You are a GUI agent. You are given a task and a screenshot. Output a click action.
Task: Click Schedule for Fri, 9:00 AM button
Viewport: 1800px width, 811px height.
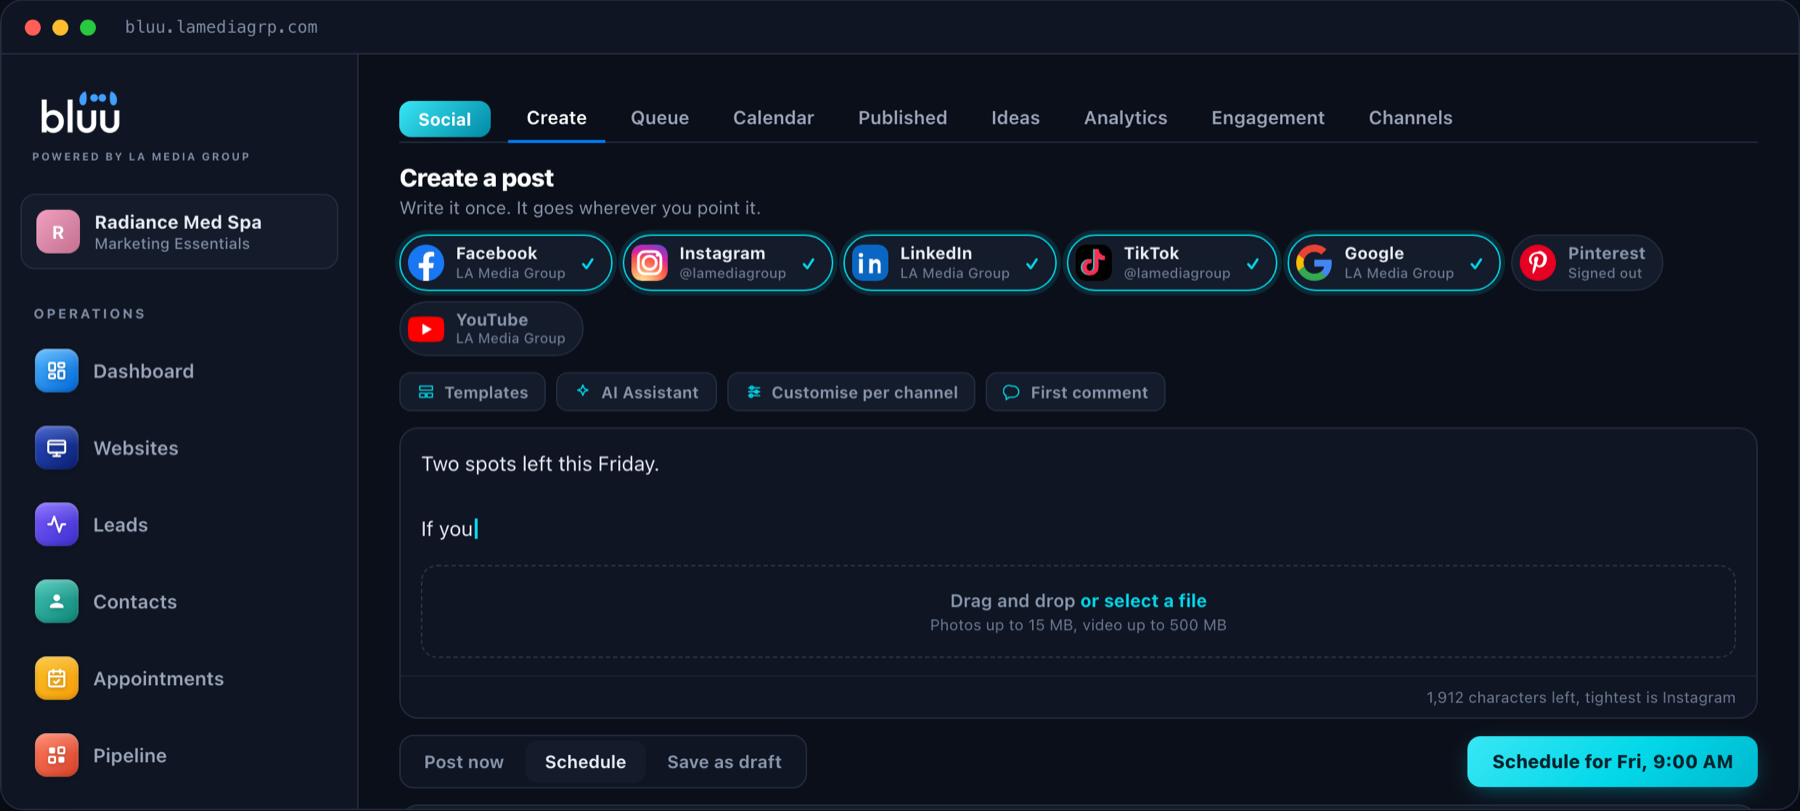click(x=1612, y=762)
